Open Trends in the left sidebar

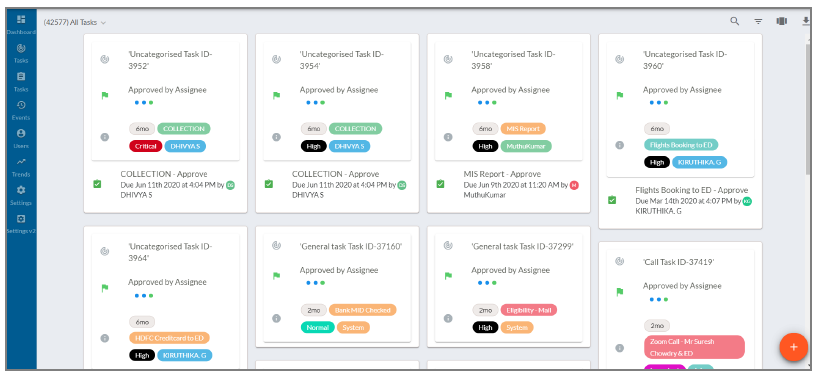click(21, 167)
